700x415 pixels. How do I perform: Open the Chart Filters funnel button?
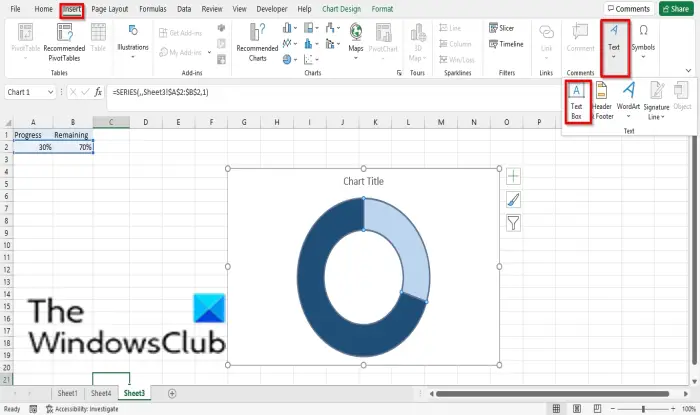pyautogui.click(x=513, y=223)
